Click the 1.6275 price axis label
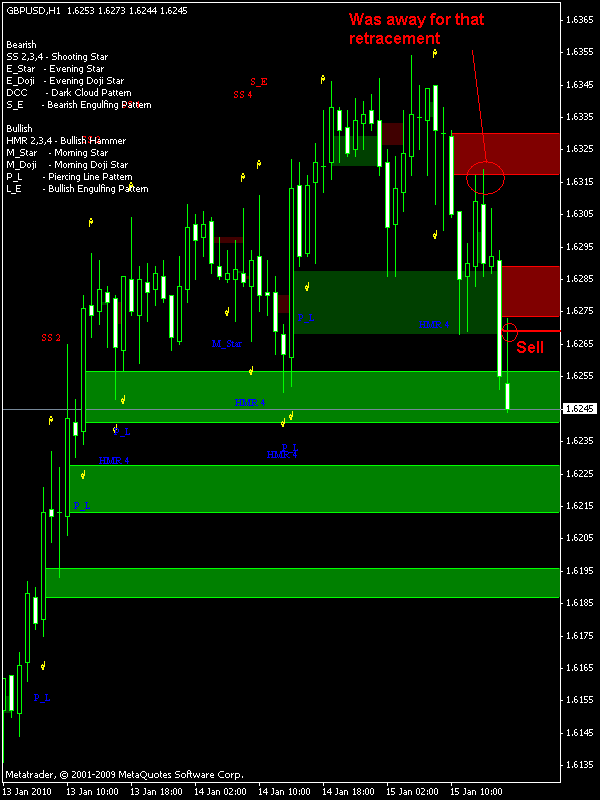 click(580, 311)
